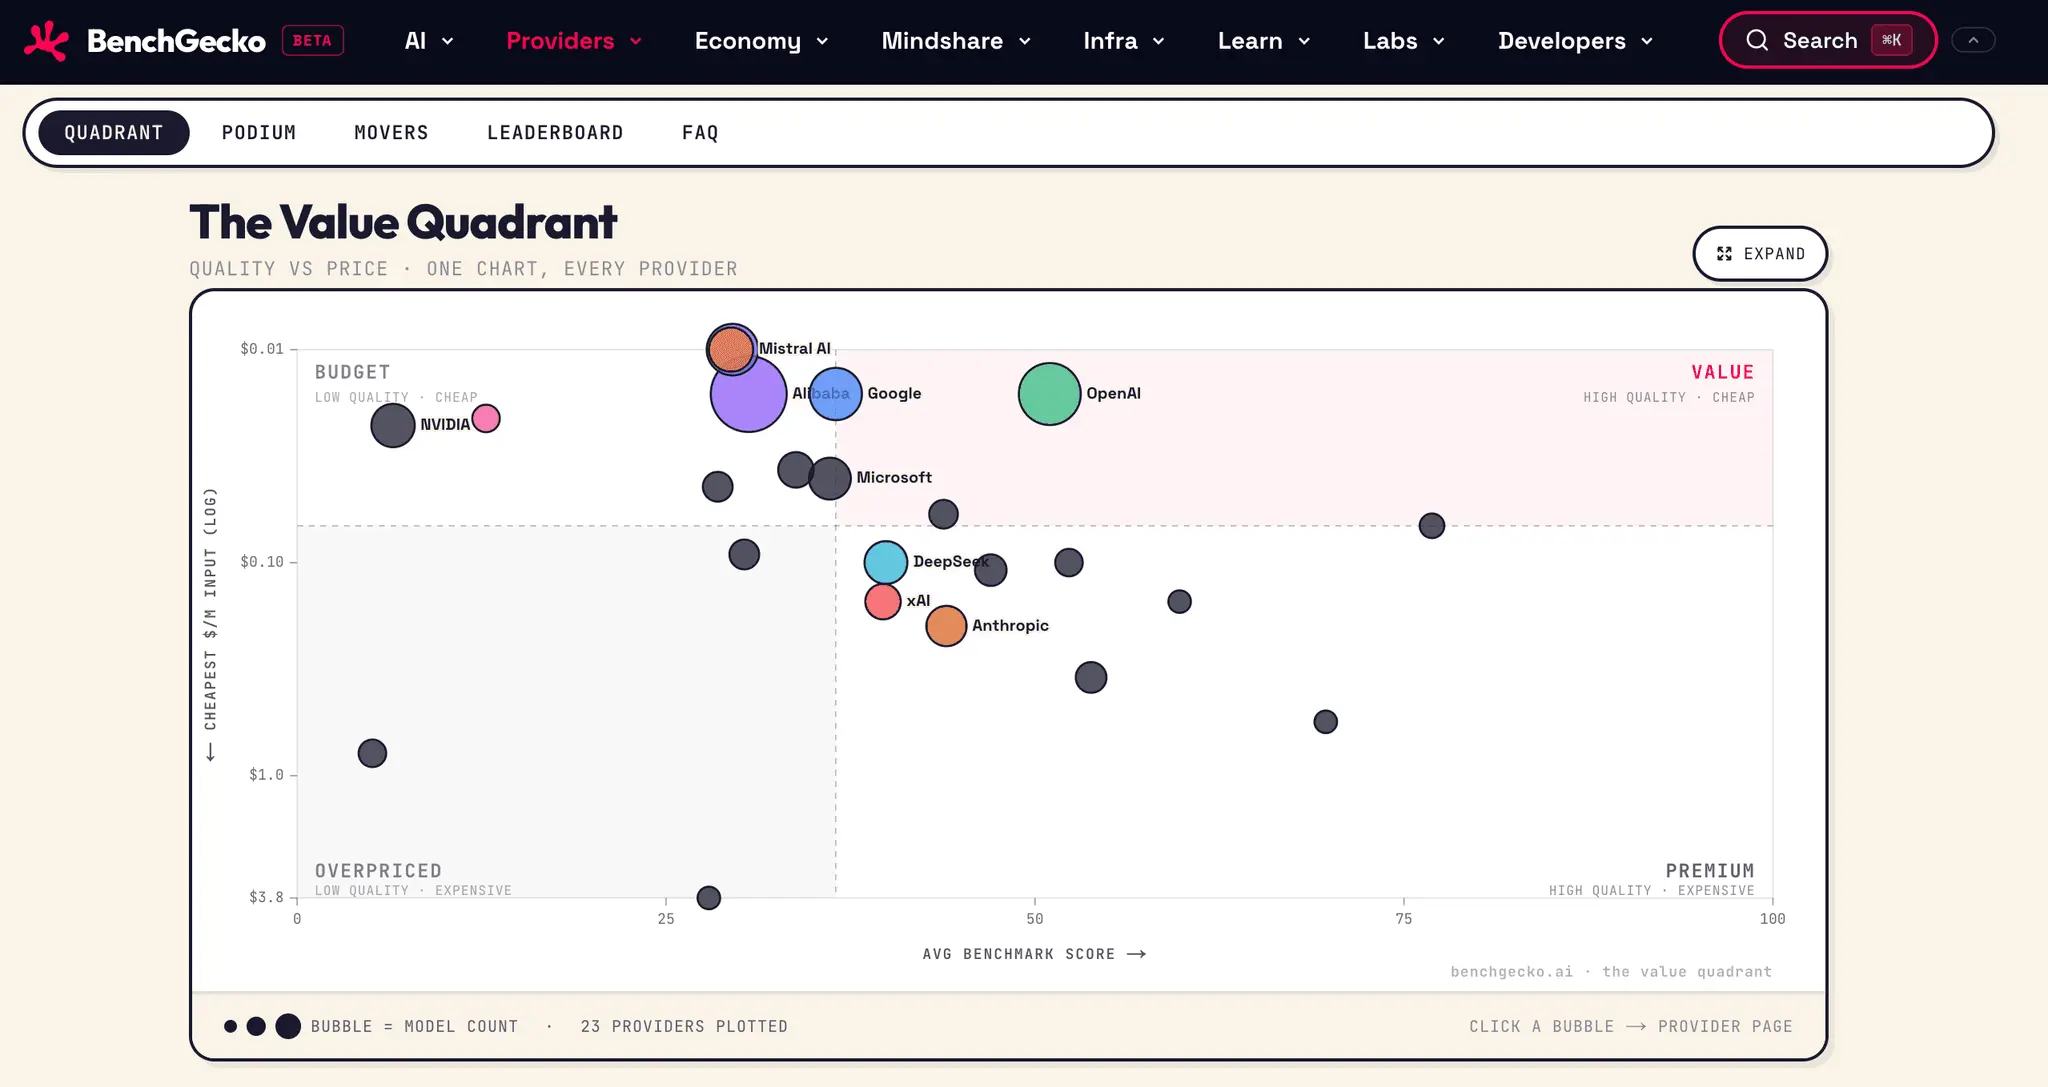Click the red 'VALUE' quadrant label
Screen dimensions: 2048x1087
click(1723, 372)
